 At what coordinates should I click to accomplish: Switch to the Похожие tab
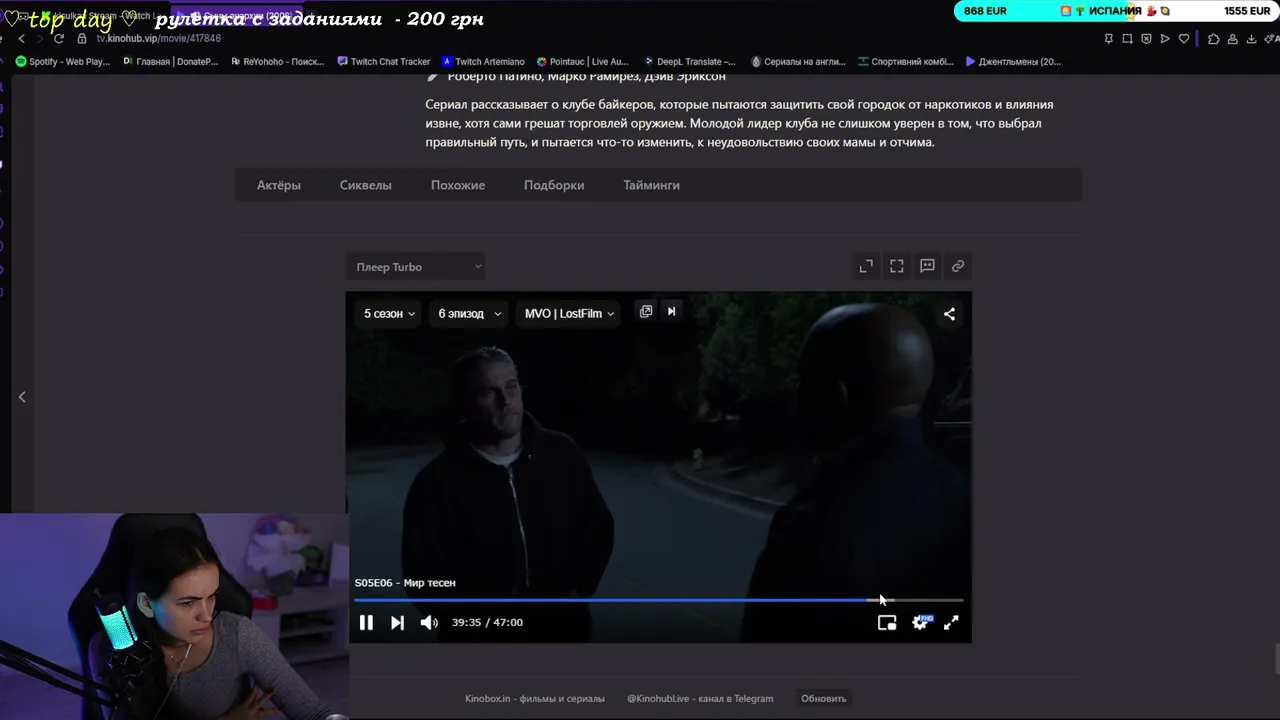click(458, 185)
